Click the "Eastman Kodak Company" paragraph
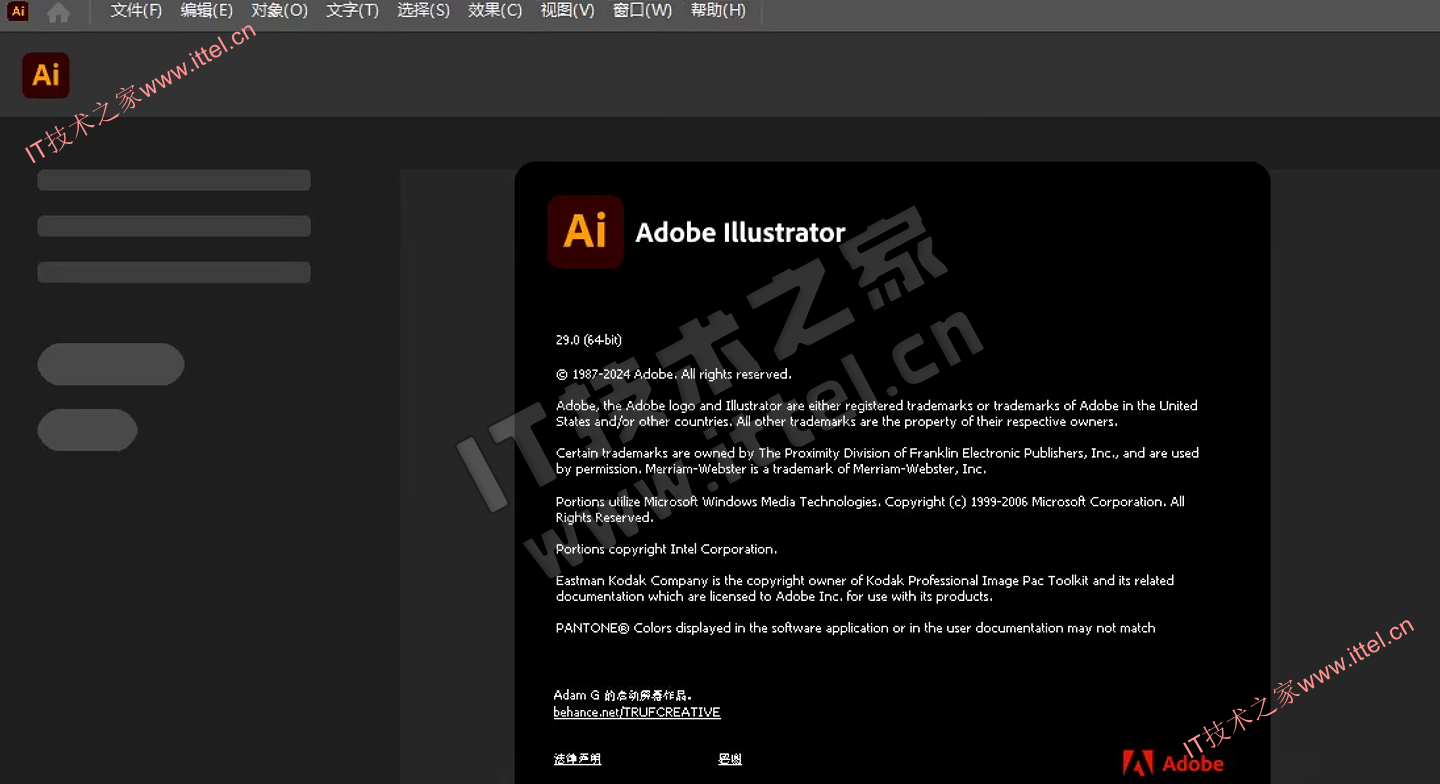The image size is (1440, 784). 865,588
